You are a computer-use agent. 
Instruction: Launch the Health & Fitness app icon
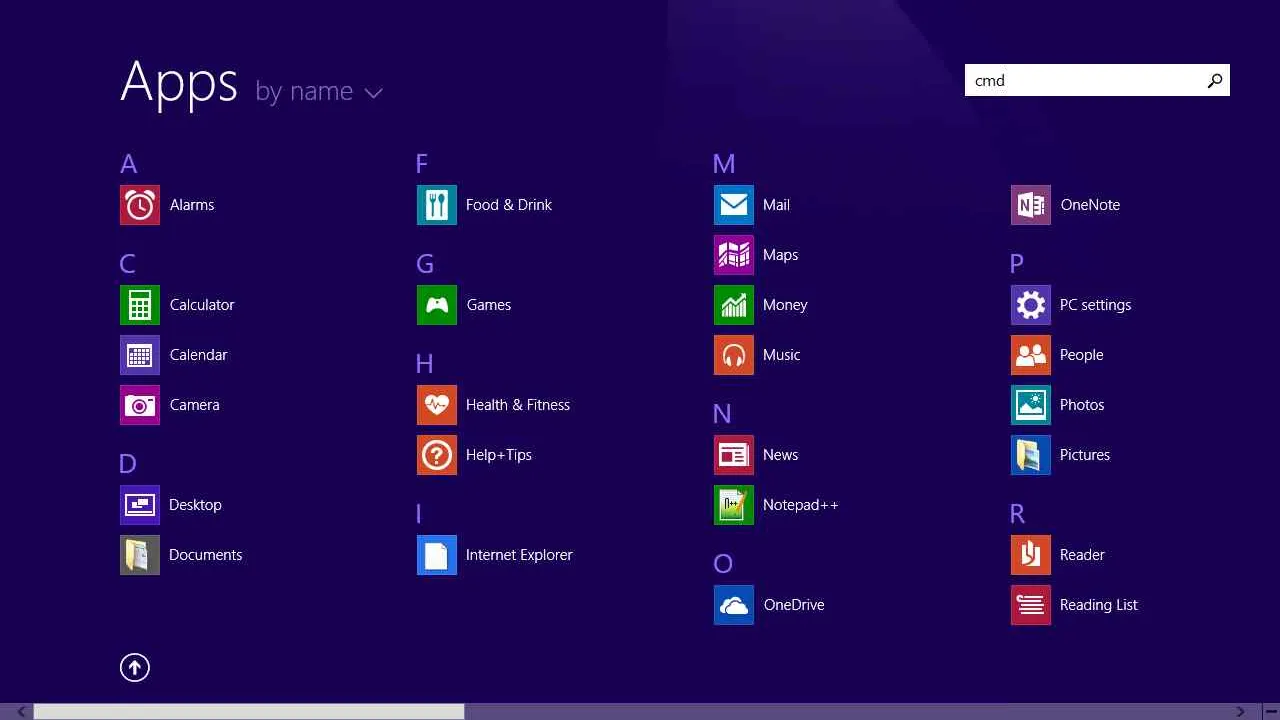(437, 405)
